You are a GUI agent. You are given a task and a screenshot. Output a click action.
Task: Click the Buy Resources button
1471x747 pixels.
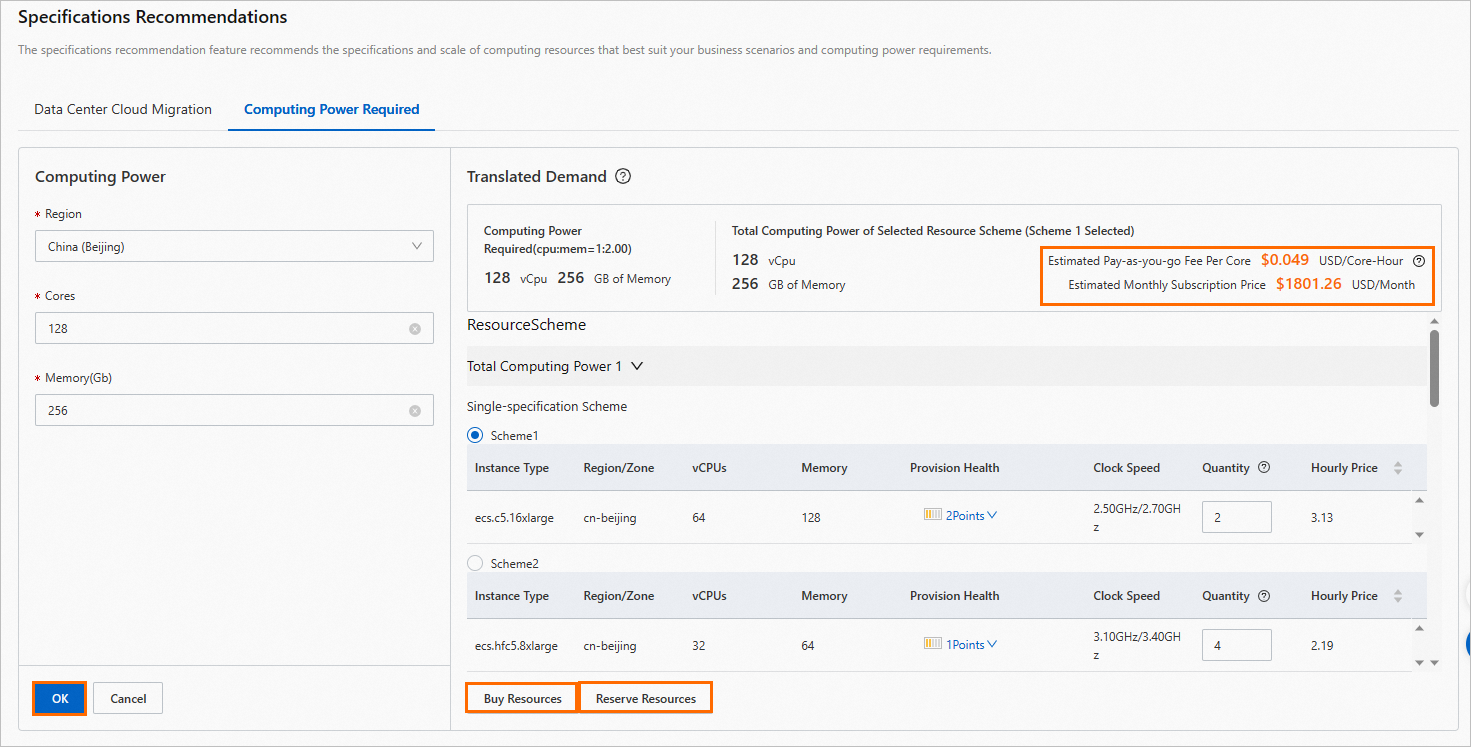pos(522,698)
